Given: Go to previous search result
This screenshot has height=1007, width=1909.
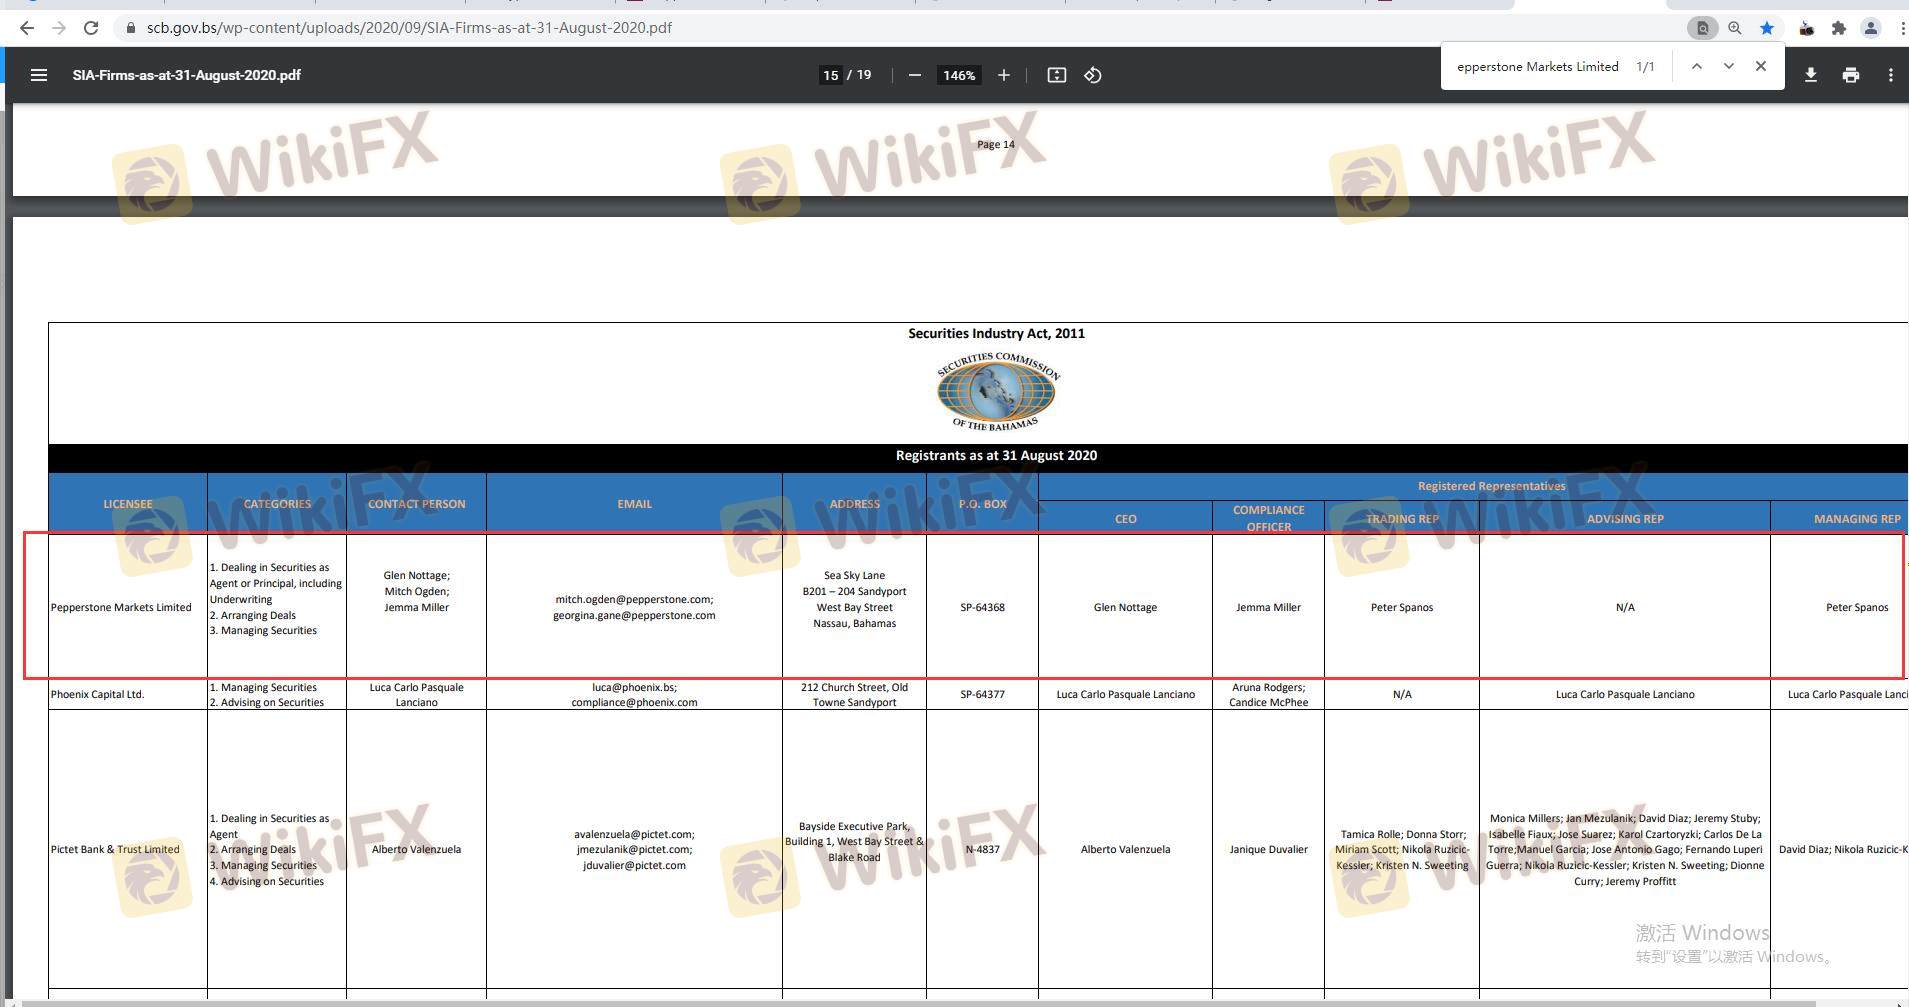Looking at the screenshot, I should click(1696, 66).
